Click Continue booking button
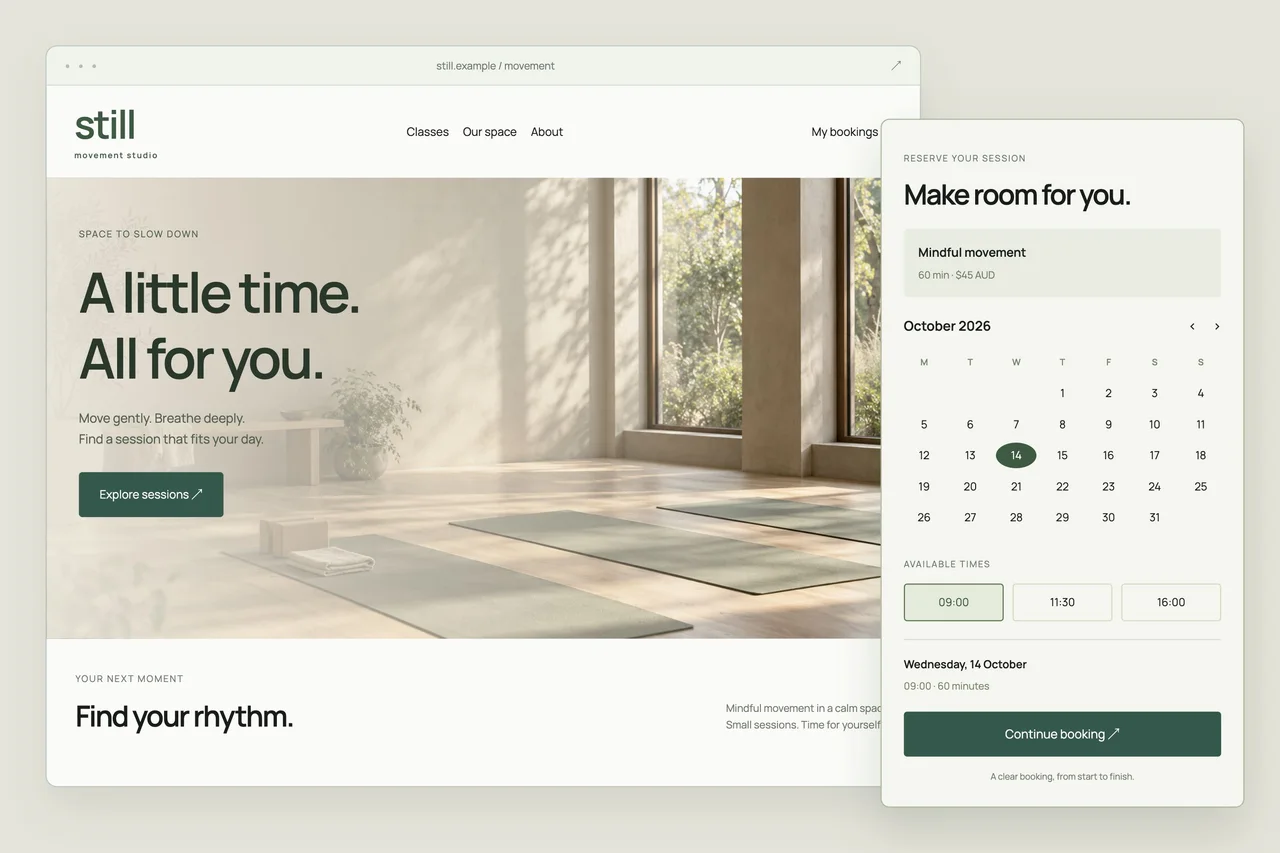The width and height of the screenshot is (1280, 853). click(x=1062, y=734)
